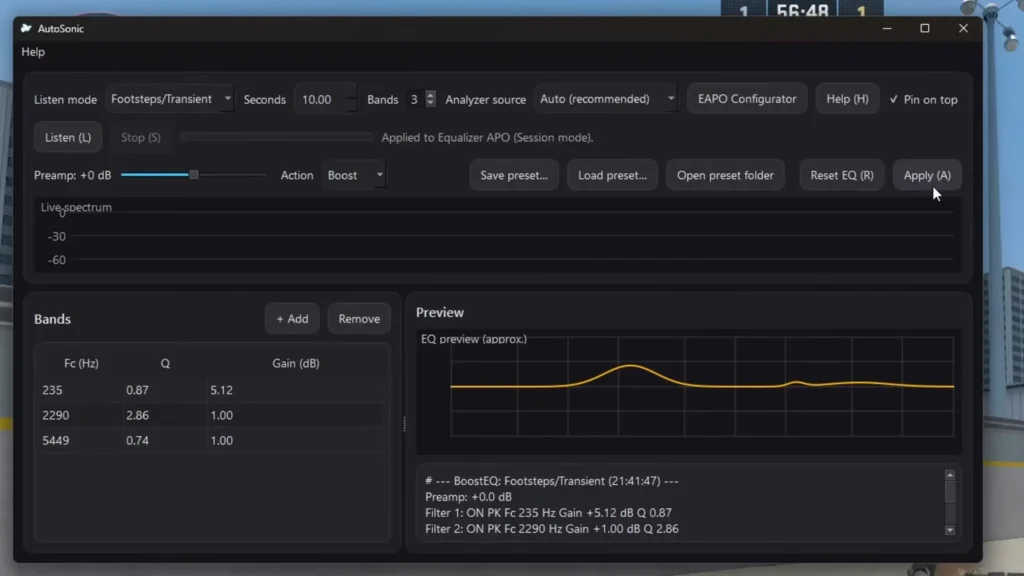
Task: Close the AutoSonic window
Action: [x=963, y=28]
